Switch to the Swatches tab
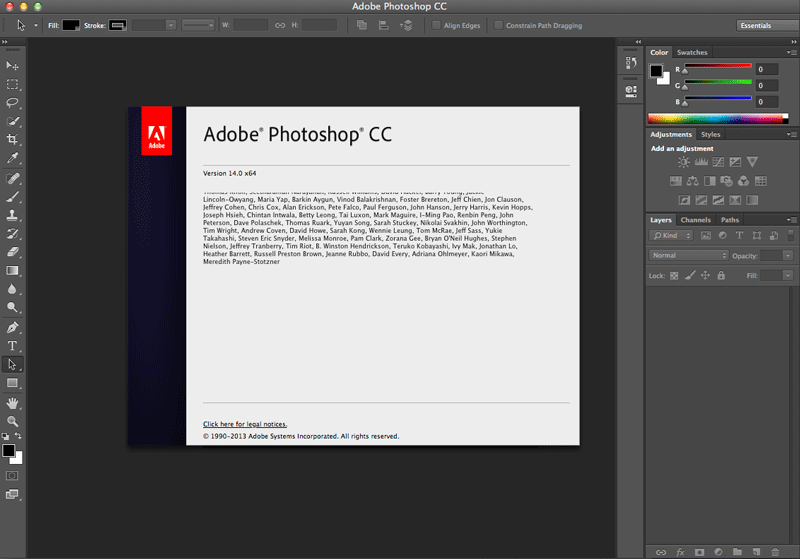This screenshot has width=800, height=559. click(692, 52)
